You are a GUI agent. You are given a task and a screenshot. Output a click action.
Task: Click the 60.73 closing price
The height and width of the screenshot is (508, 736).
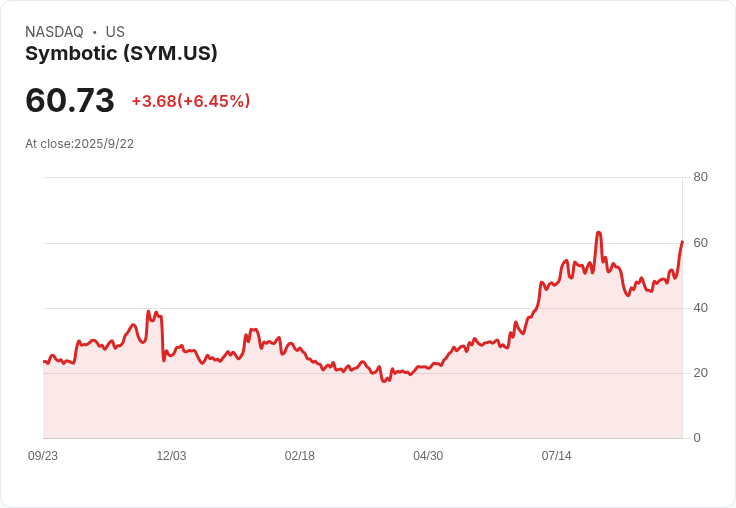pos(70,100)
